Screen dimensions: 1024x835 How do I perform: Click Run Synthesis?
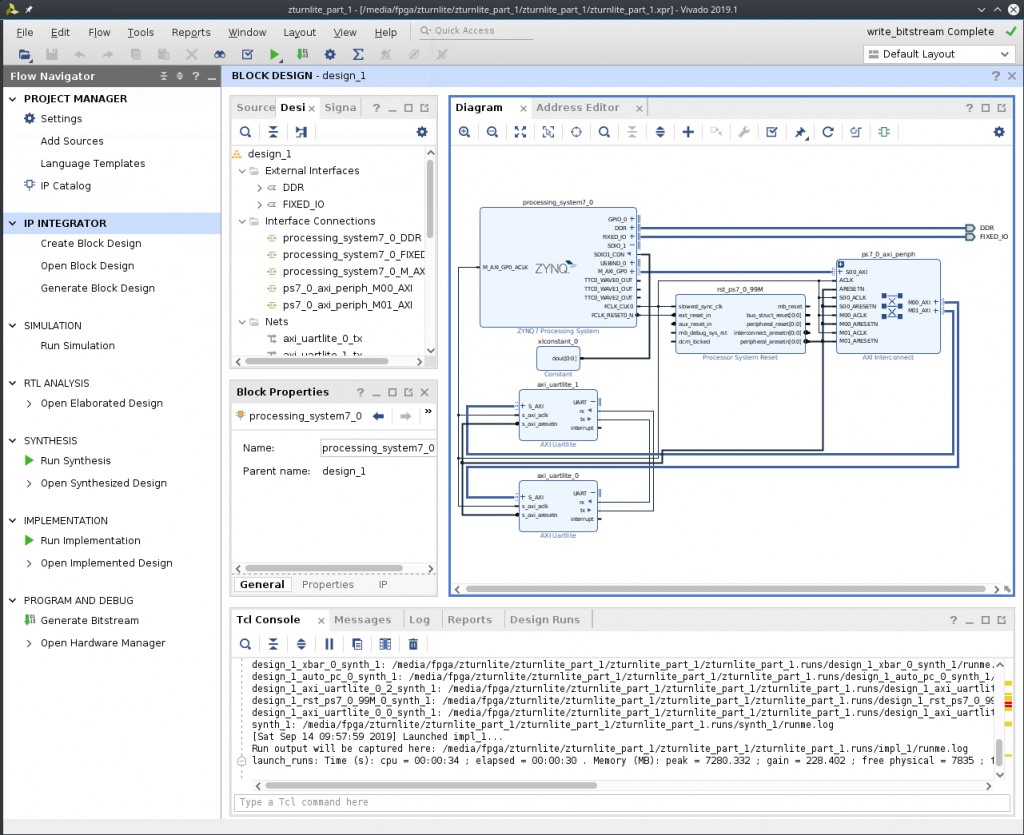pos(75,461)
